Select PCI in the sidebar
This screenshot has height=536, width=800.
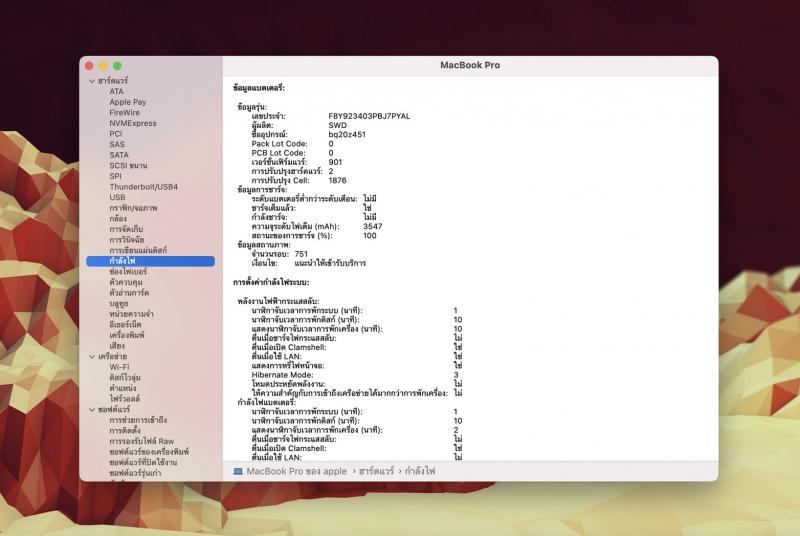point(116,134)
